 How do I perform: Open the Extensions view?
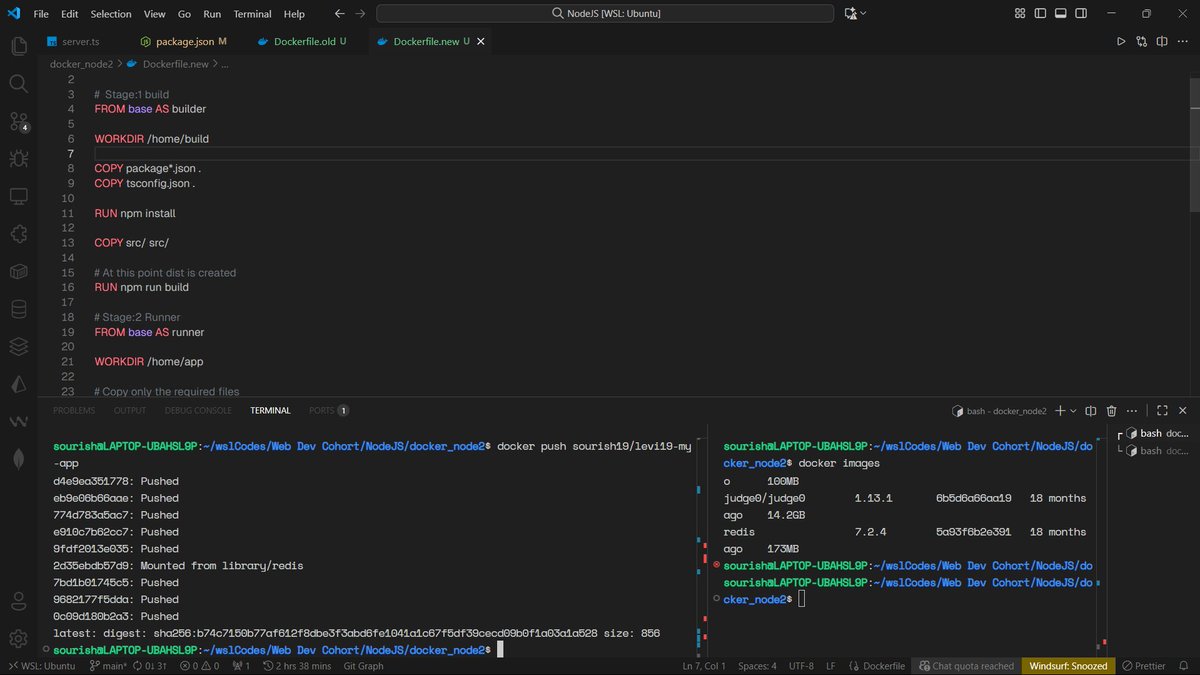pyautogui.click(x=18, y=233)
